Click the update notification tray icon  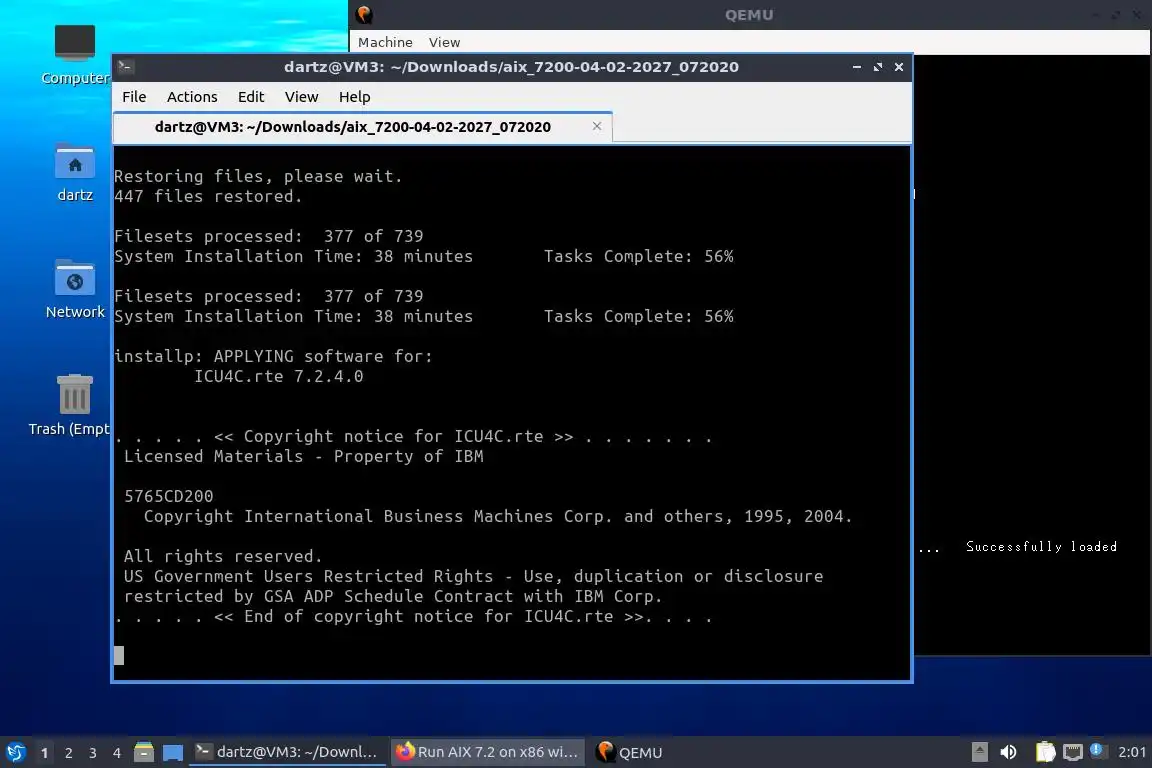pyautogui.click(x=1097, y=750)
